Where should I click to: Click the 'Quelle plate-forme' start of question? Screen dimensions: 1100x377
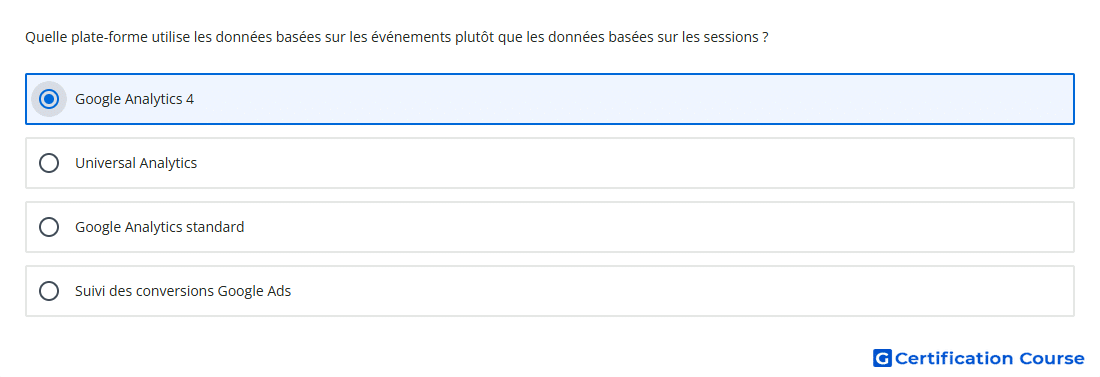tap(82, 37)
